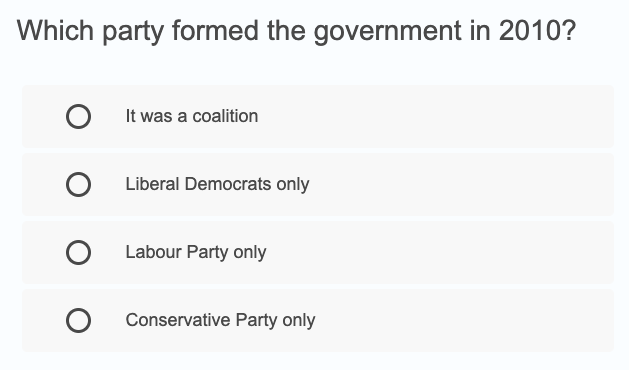Click the question heading about 2010 government
Screen dimensions: 629x370
tap(296, 31)
